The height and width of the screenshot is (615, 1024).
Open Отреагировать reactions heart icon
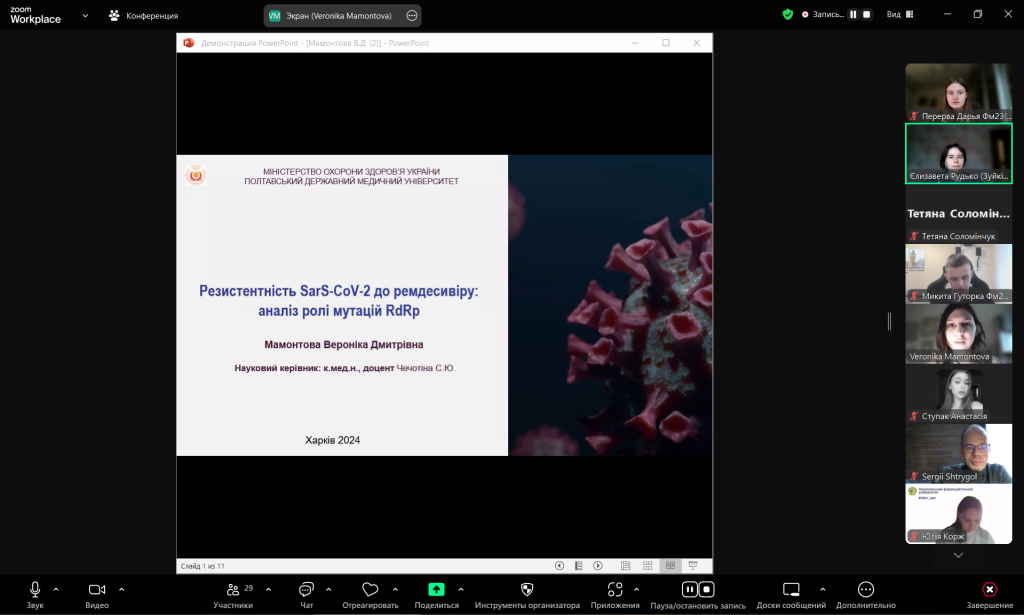tap(370, 590)
